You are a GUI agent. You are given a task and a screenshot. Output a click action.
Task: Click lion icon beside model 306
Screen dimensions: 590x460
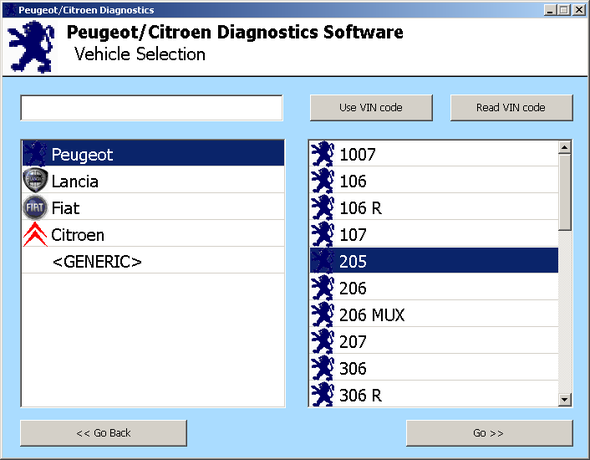point(322,368)
